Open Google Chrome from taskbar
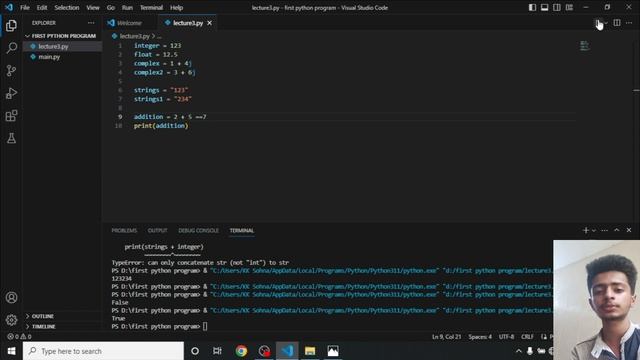640x360 pixels. click(241, 351)
